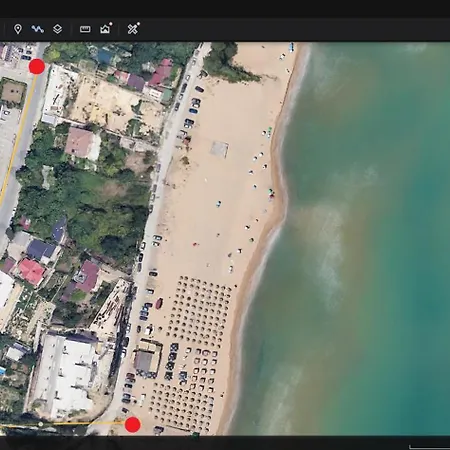The width and height of the screenshot is (450, 450).
Task: Click the pink-roofed house among the trees
Action: (79, 143)
